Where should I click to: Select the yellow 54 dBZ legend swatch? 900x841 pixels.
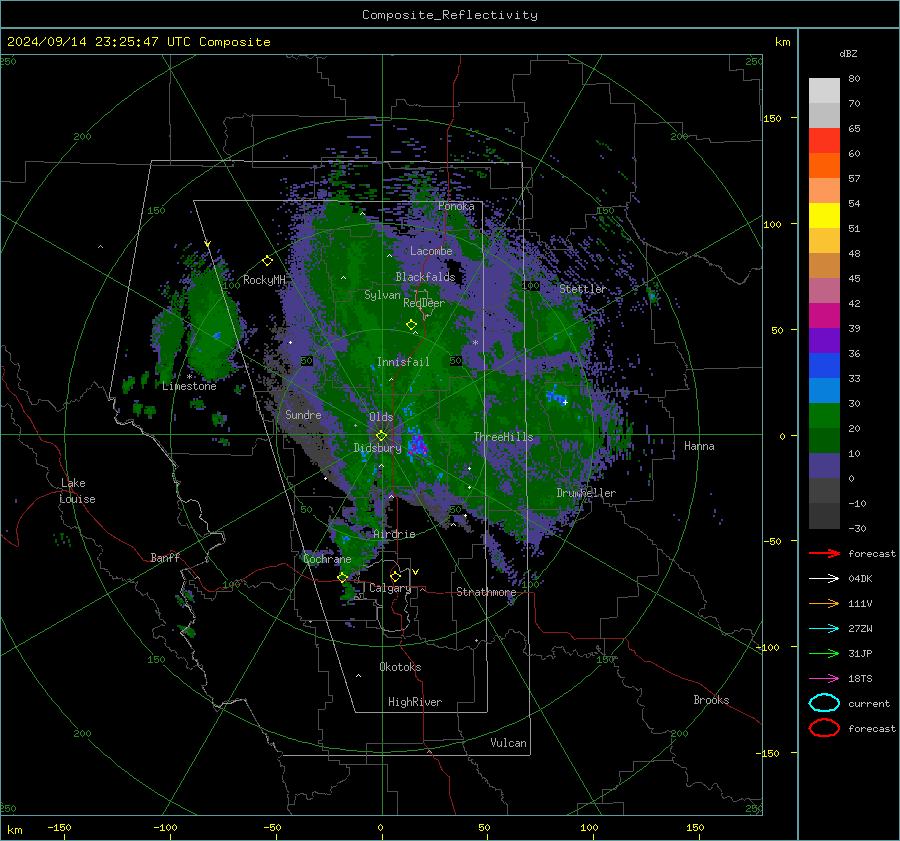click(824, 215)
